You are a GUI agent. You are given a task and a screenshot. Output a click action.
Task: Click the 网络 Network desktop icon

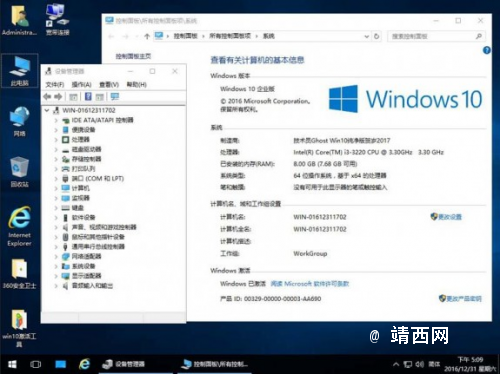coord(20,122)
